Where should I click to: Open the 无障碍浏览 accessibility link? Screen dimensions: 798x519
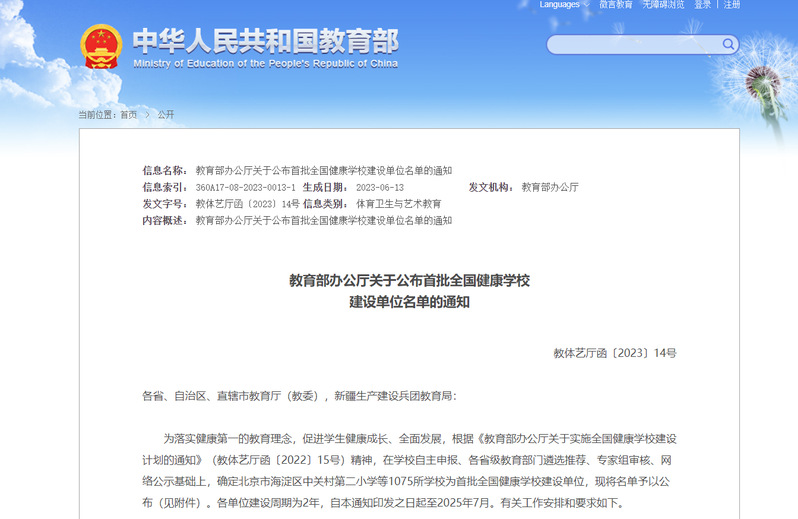663,5
